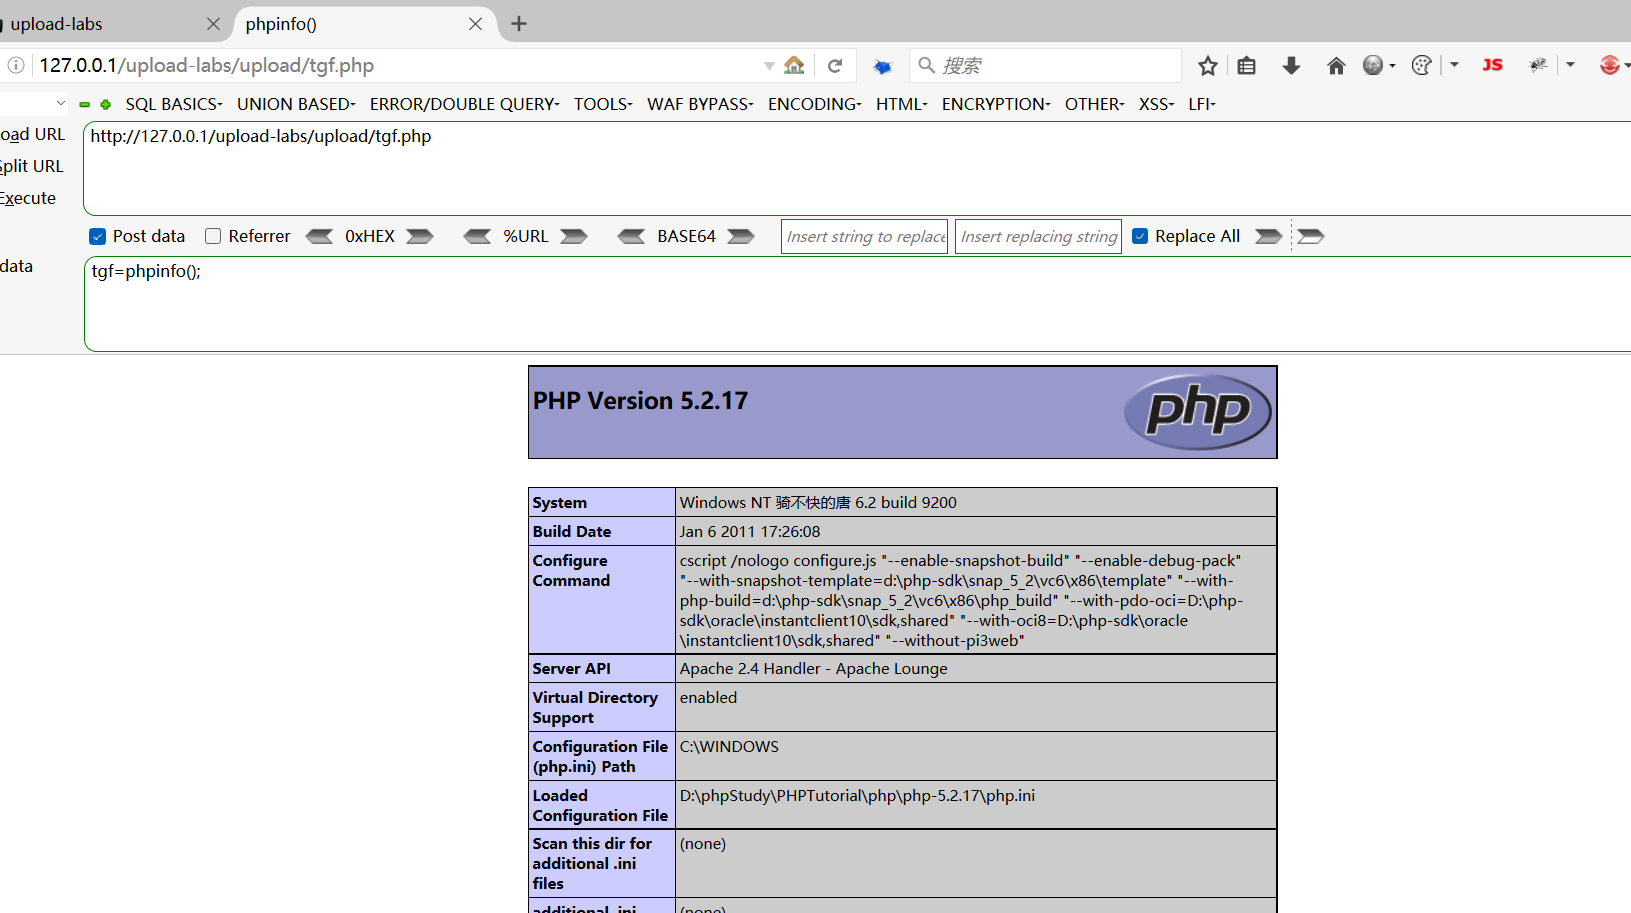Image resolution: width=1631 pixels, height=913 pixels.
Task: Reload the page with the refresh icon
Action: pyautogui.click(x=835, y=66)
